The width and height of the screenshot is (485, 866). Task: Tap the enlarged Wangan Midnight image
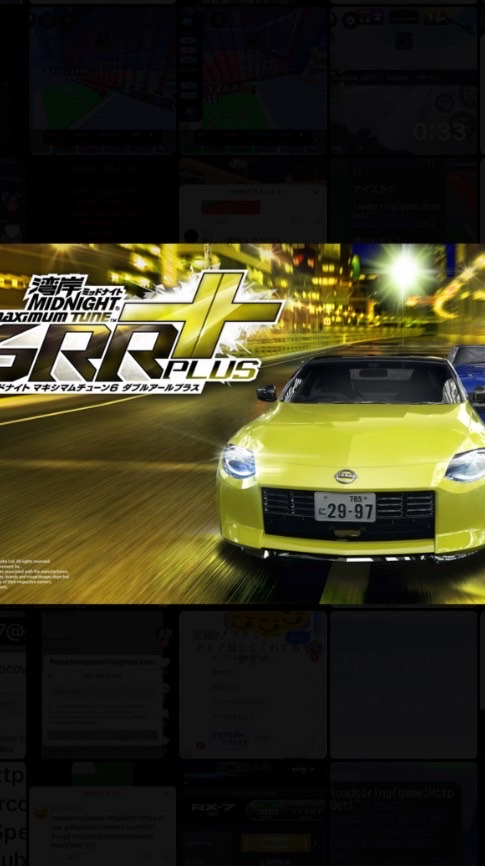tap(242, 424)
